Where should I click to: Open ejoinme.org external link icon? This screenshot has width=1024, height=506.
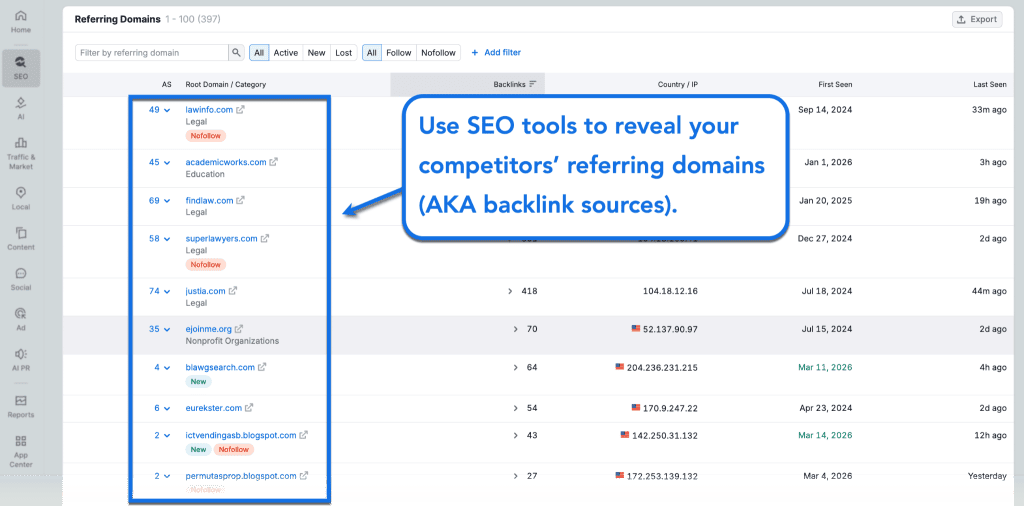239,329
